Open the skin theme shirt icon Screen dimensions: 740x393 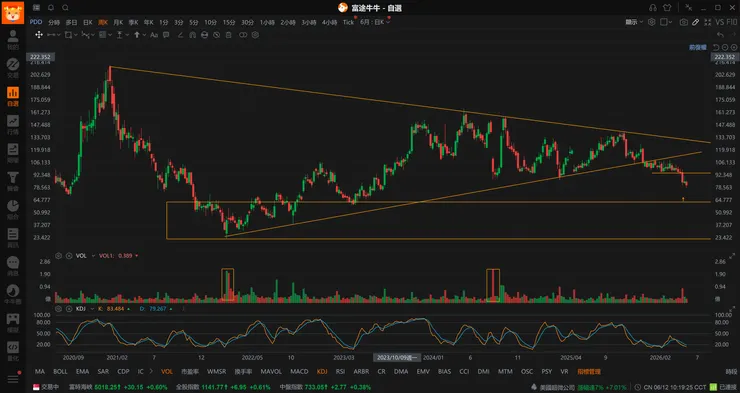(667, 8)
